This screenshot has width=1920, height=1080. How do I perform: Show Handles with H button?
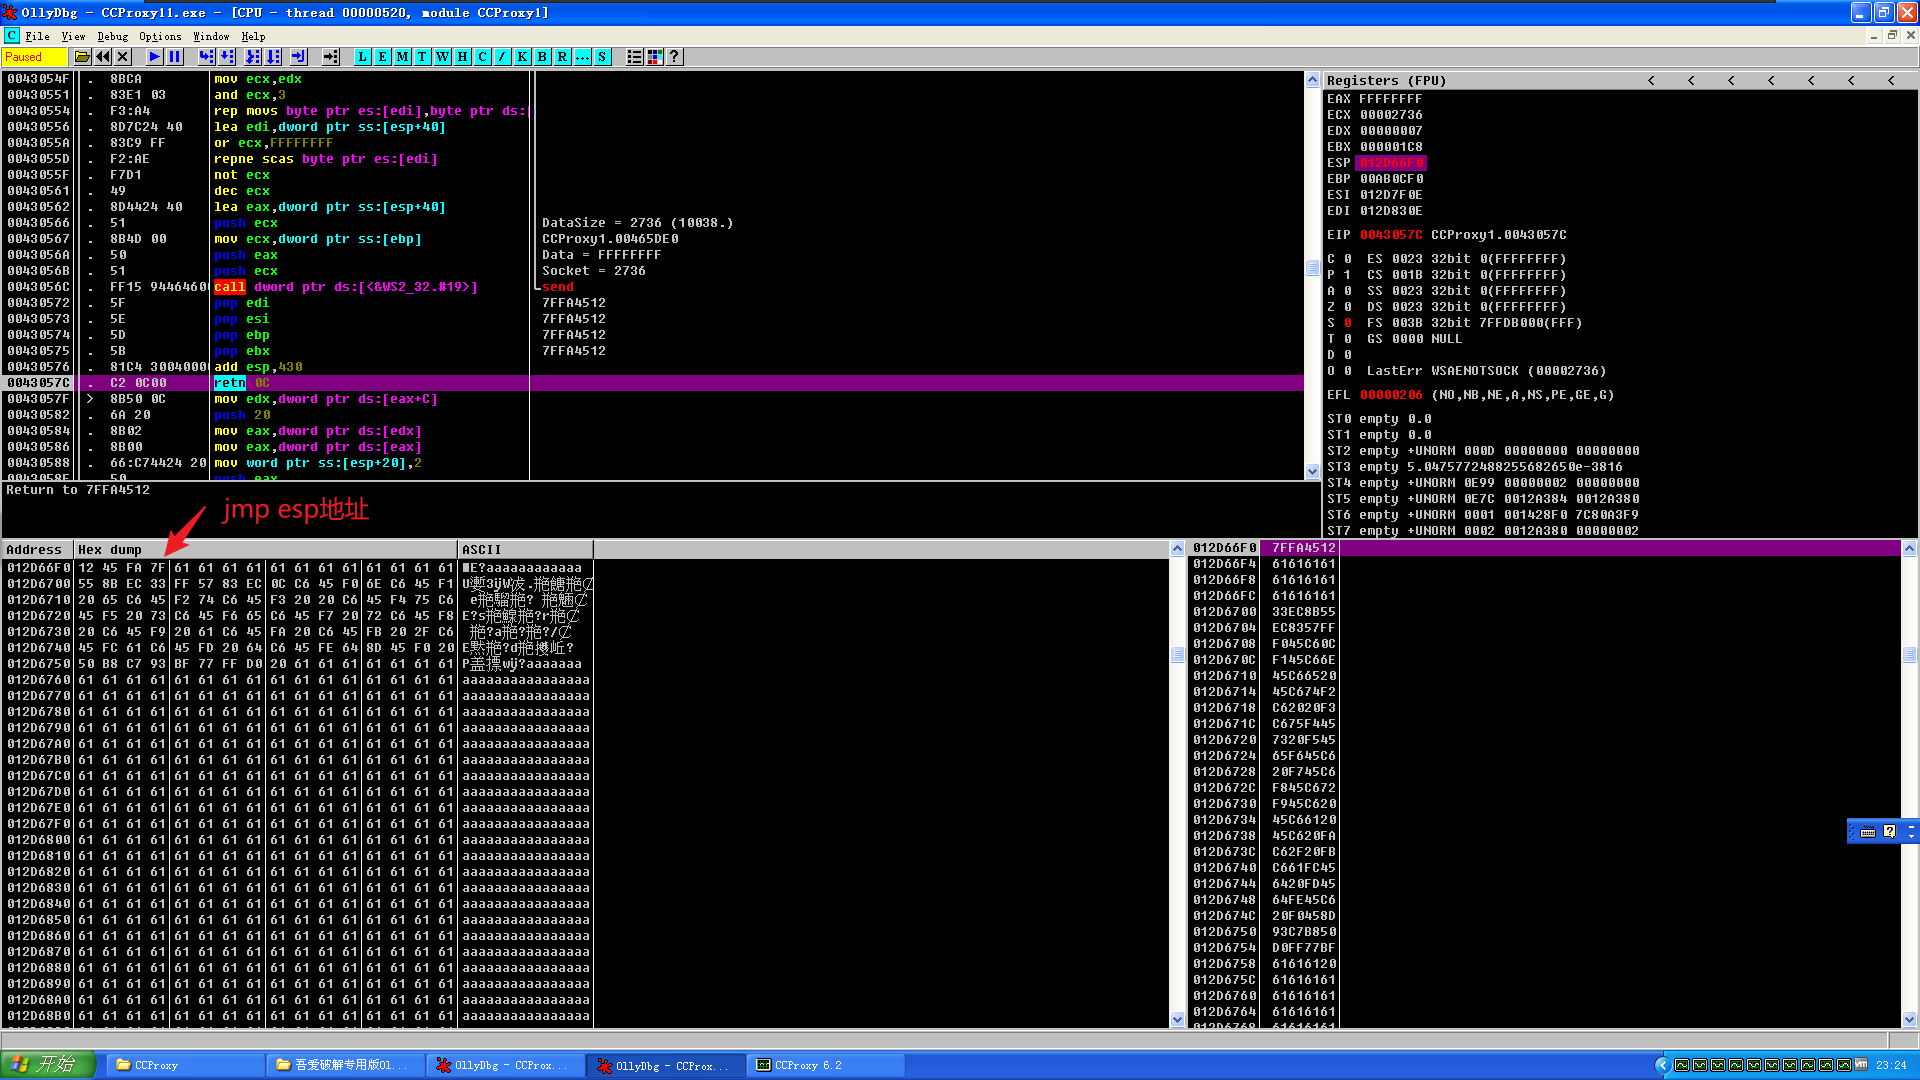[462, 57]
